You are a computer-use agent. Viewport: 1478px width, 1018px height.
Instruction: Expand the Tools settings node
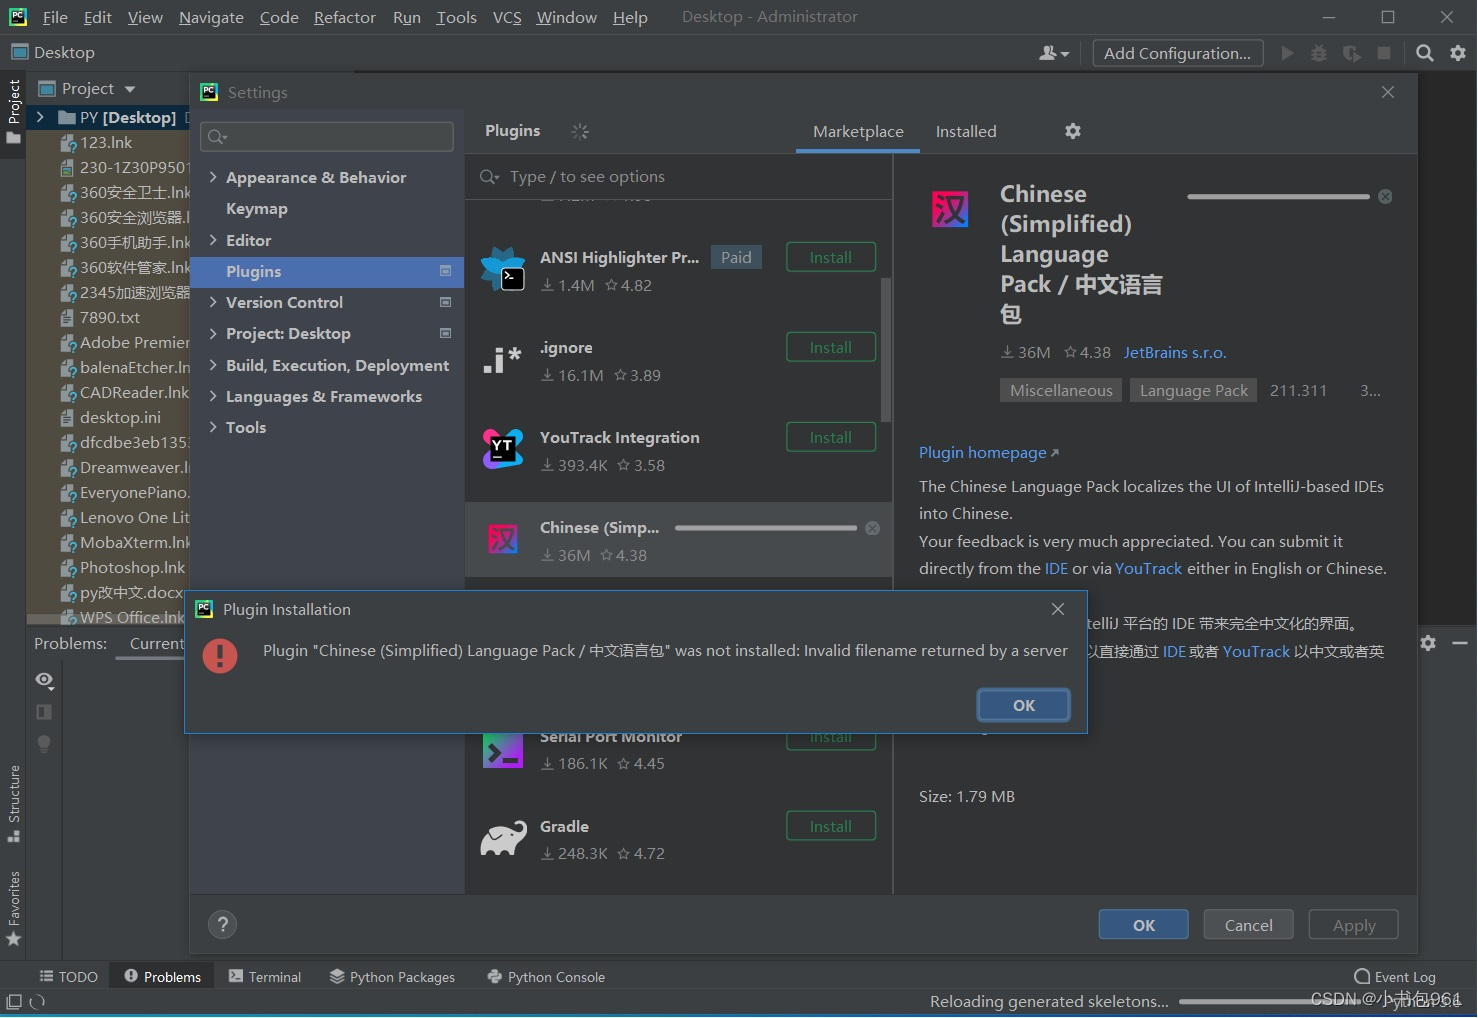213,427
